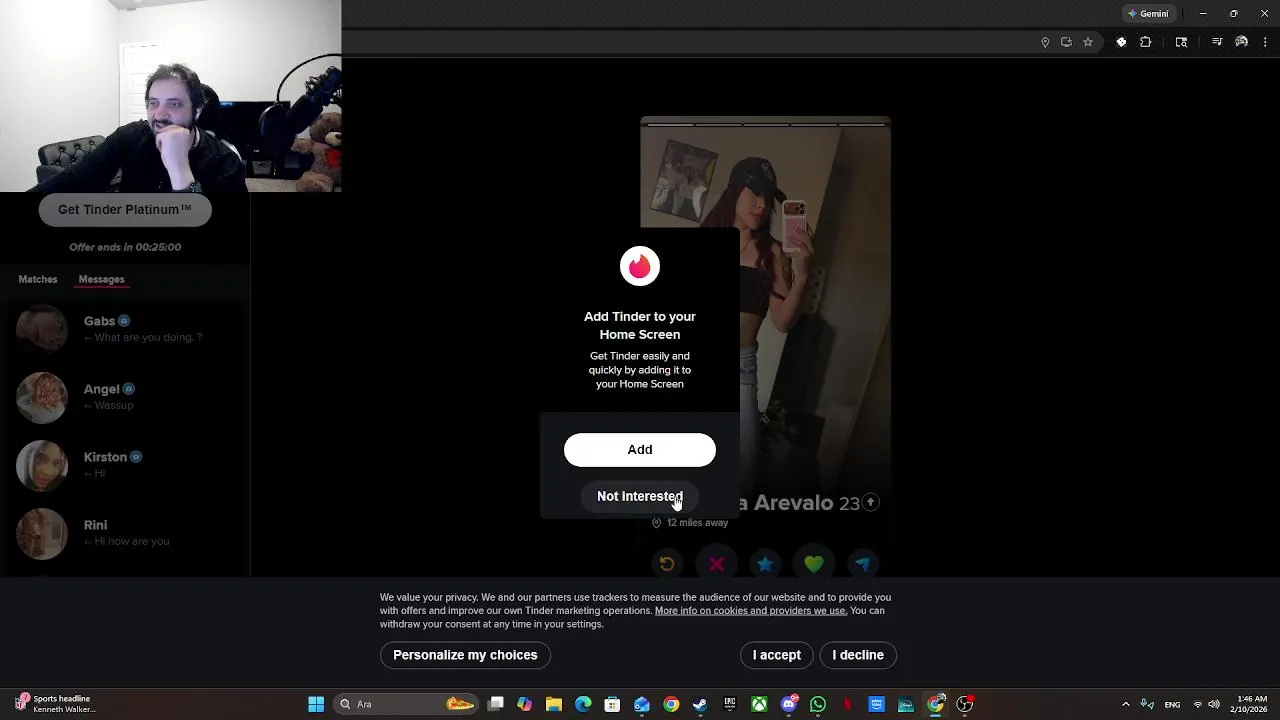Click ENG language indicator
This screenshot has height=720, width=1280.
[1172, 704]
